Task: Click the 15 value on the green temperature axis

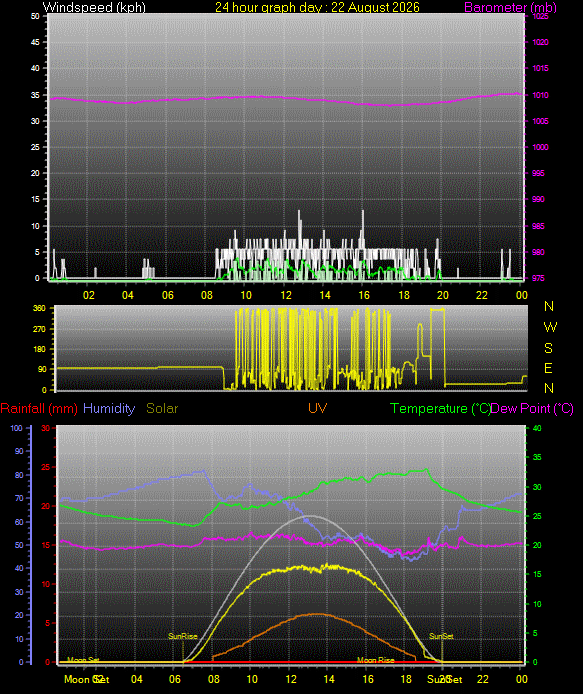Action: pyautogui.click(x=537, y=574)
